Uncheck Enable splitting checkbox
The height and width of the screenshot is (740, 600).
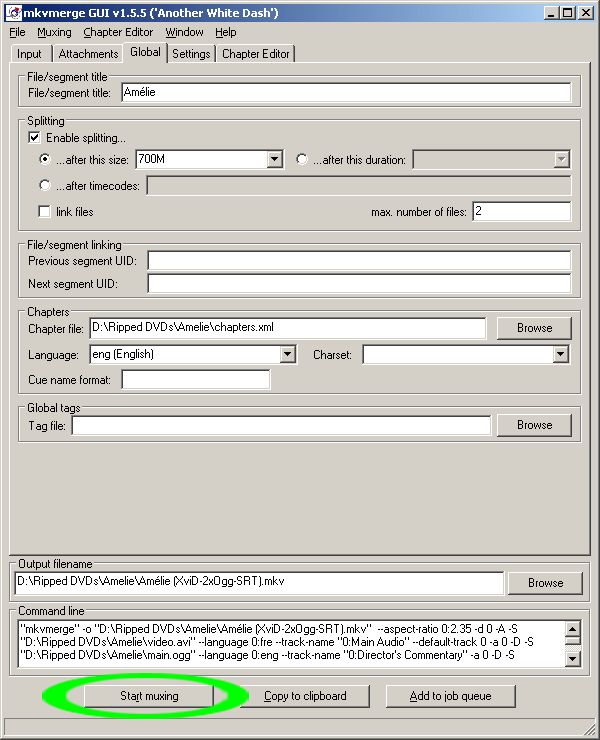pyautogui.click(x=34, y=138)
